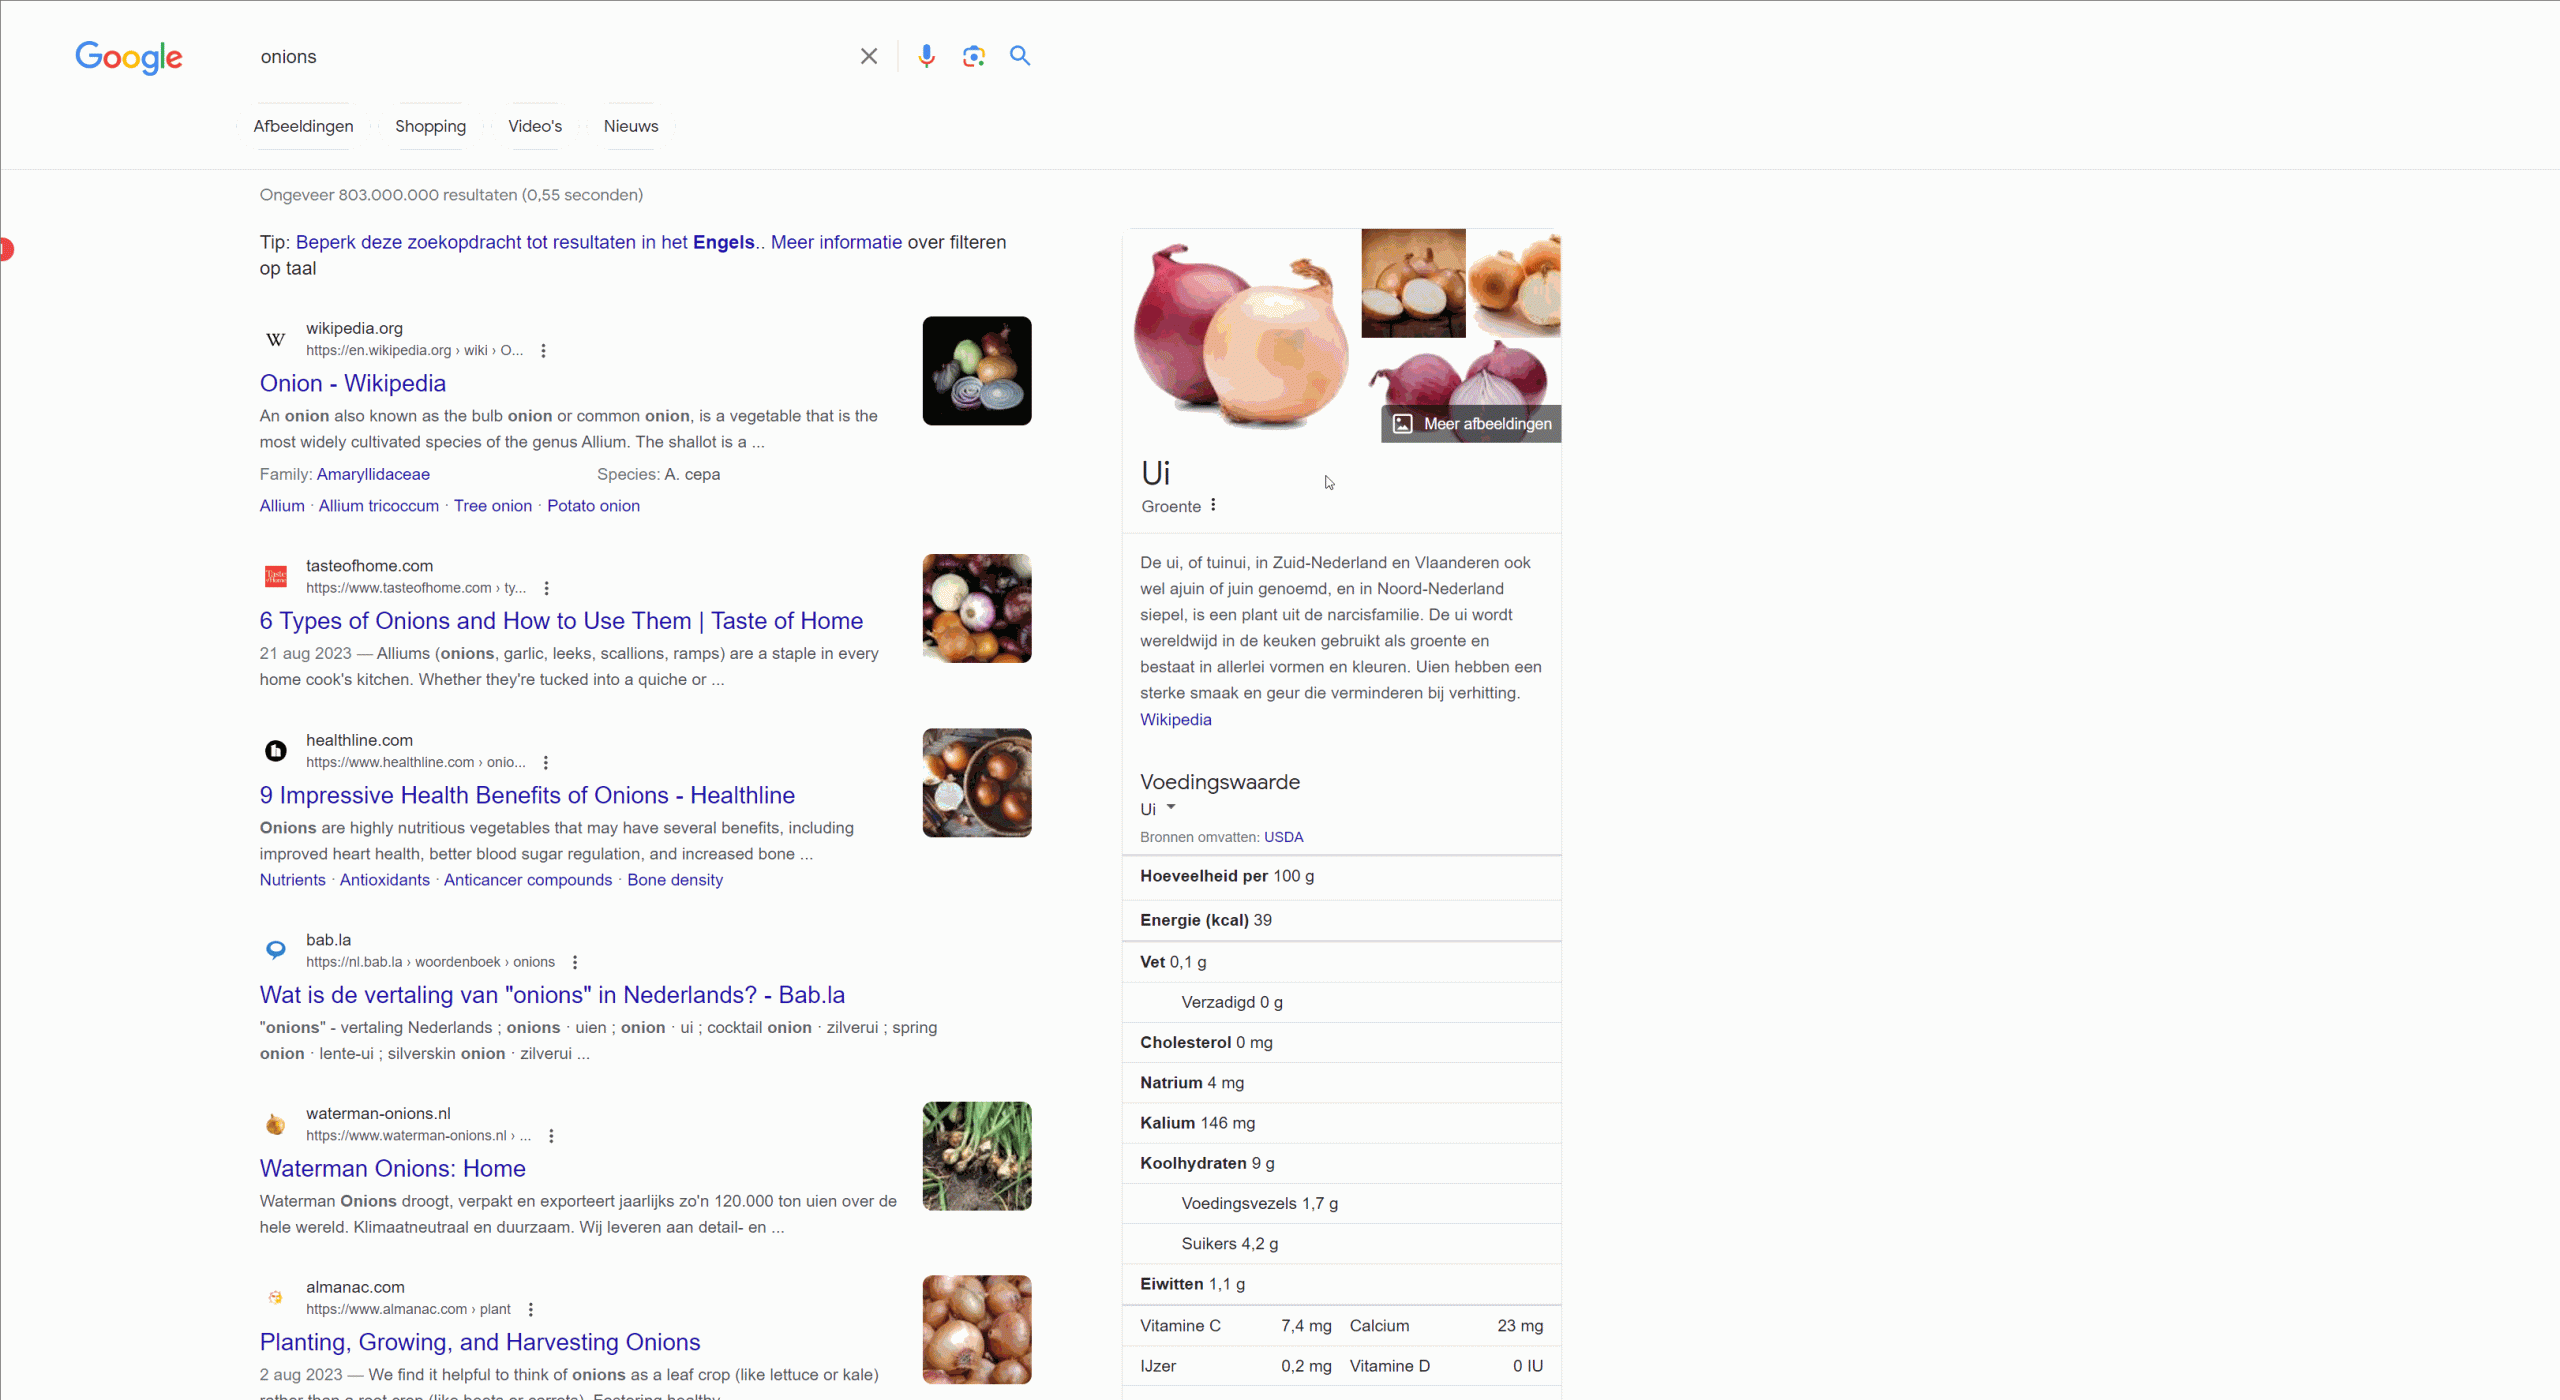Open the Allium tricoccum sublink
Screen dimensions: 2560x1400
point(379,506)
